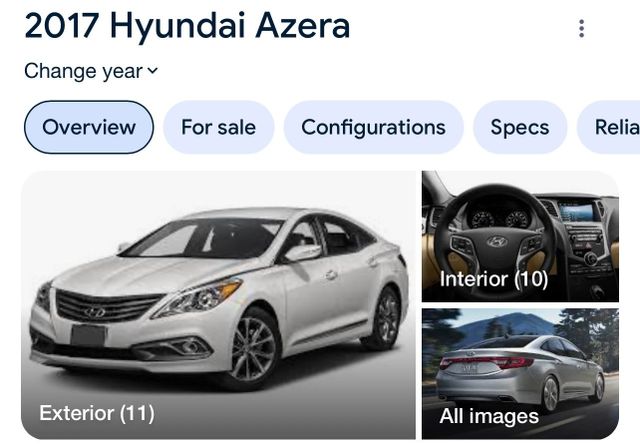Expand the Change year dropdown
The image size is (640, 447).
click(x=91, y=71)
